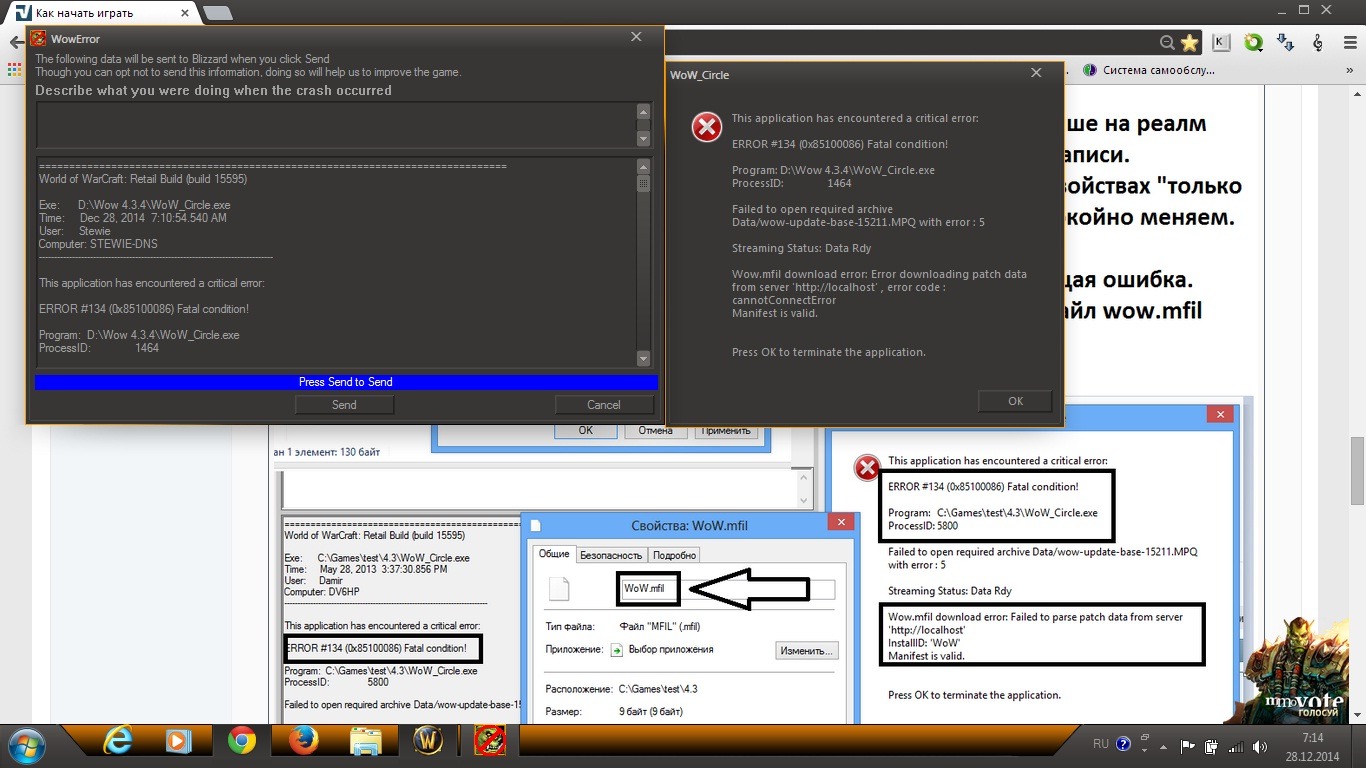Click 'Describe what you were doing' heading
1366x768 pixels.
click(x=213, y=90)
